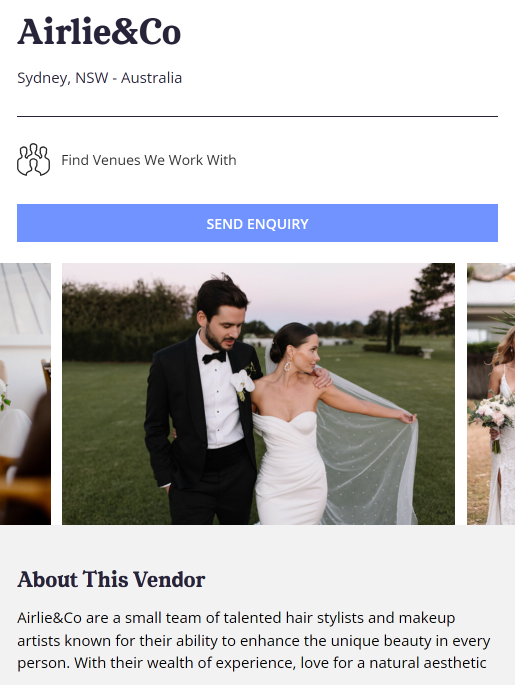Open the center wedding couple photo
The width and height of the screenshot is (515, 685).
click(x=258, y=394)
